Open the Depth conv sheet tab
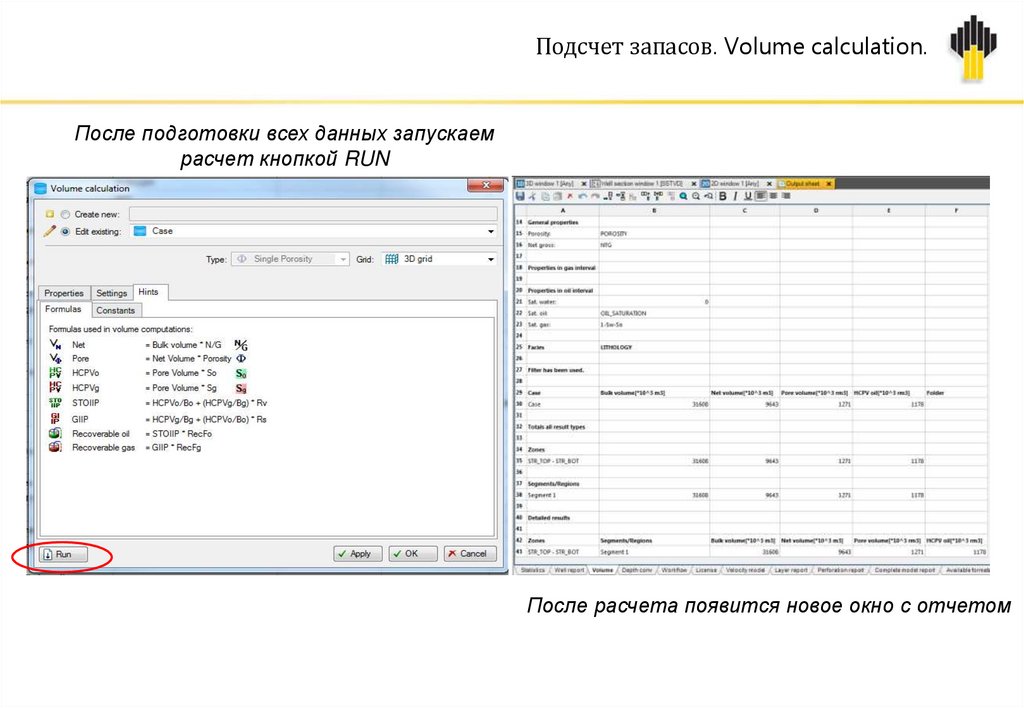The width and height of the screenshot is (1024, 708). coord(637,570)
